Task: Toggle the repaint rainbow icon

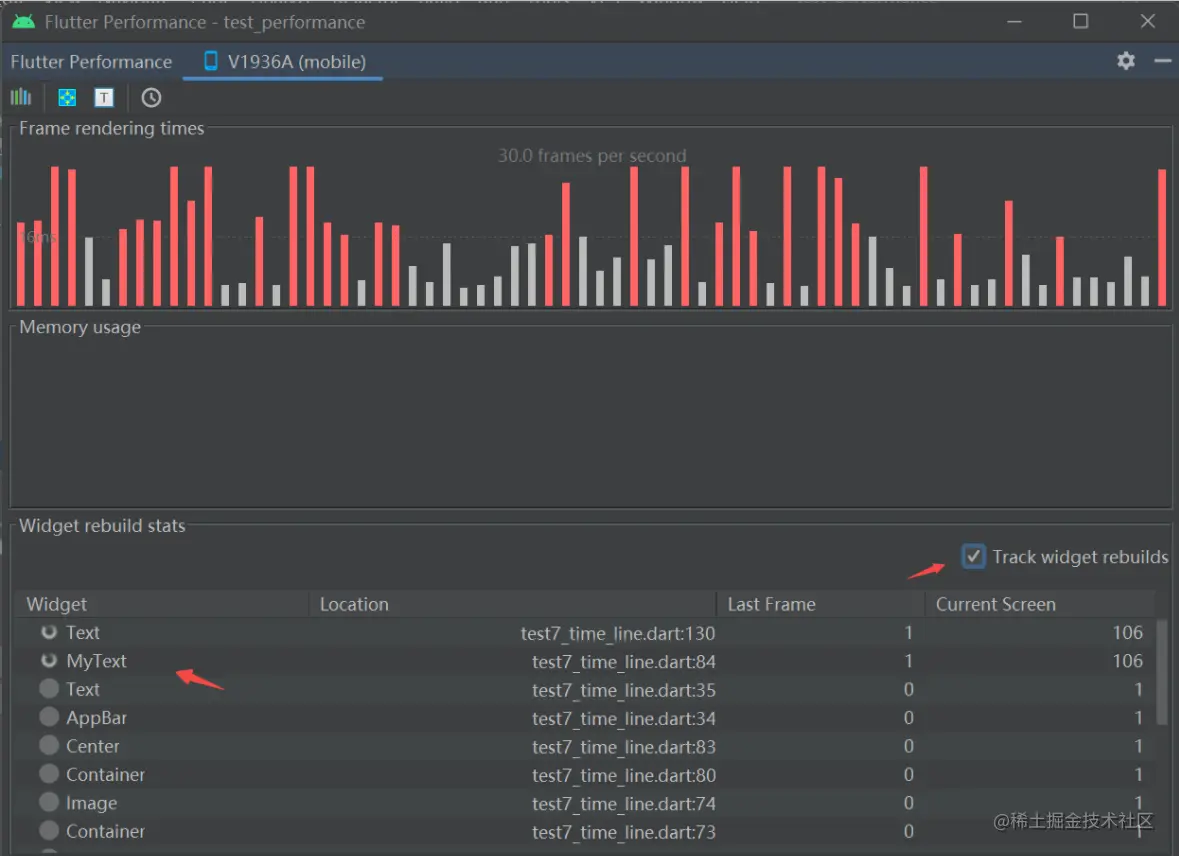Action: click(x=67, y=98)
